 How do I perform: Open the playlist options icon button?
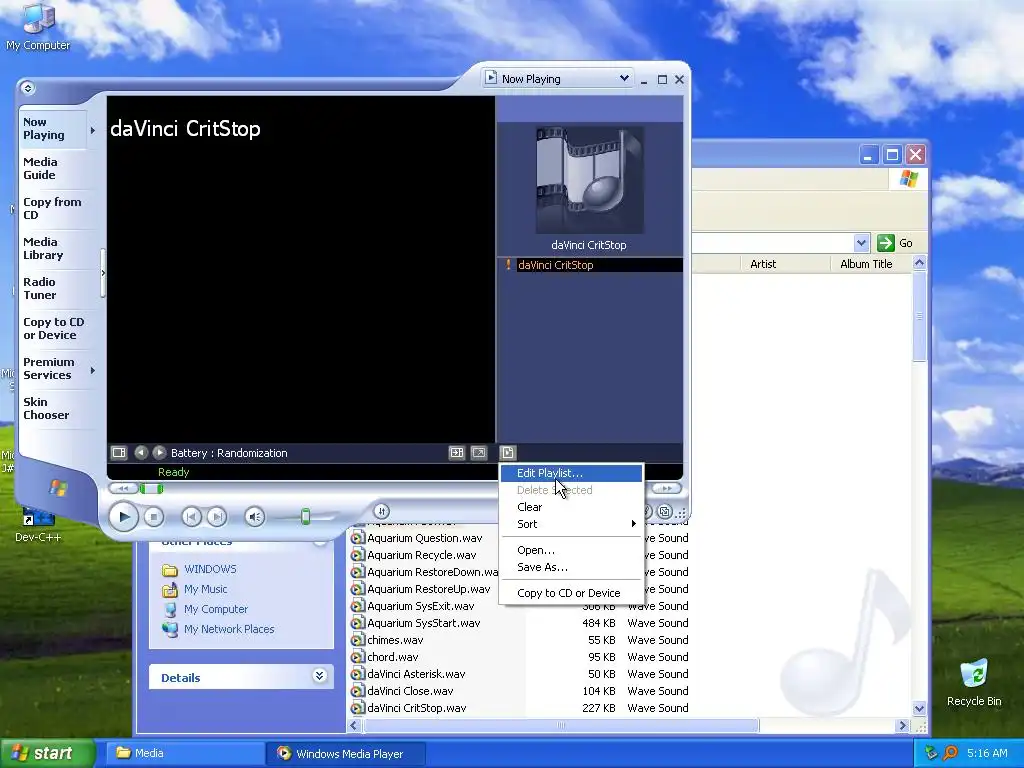(x=507, y=453)
